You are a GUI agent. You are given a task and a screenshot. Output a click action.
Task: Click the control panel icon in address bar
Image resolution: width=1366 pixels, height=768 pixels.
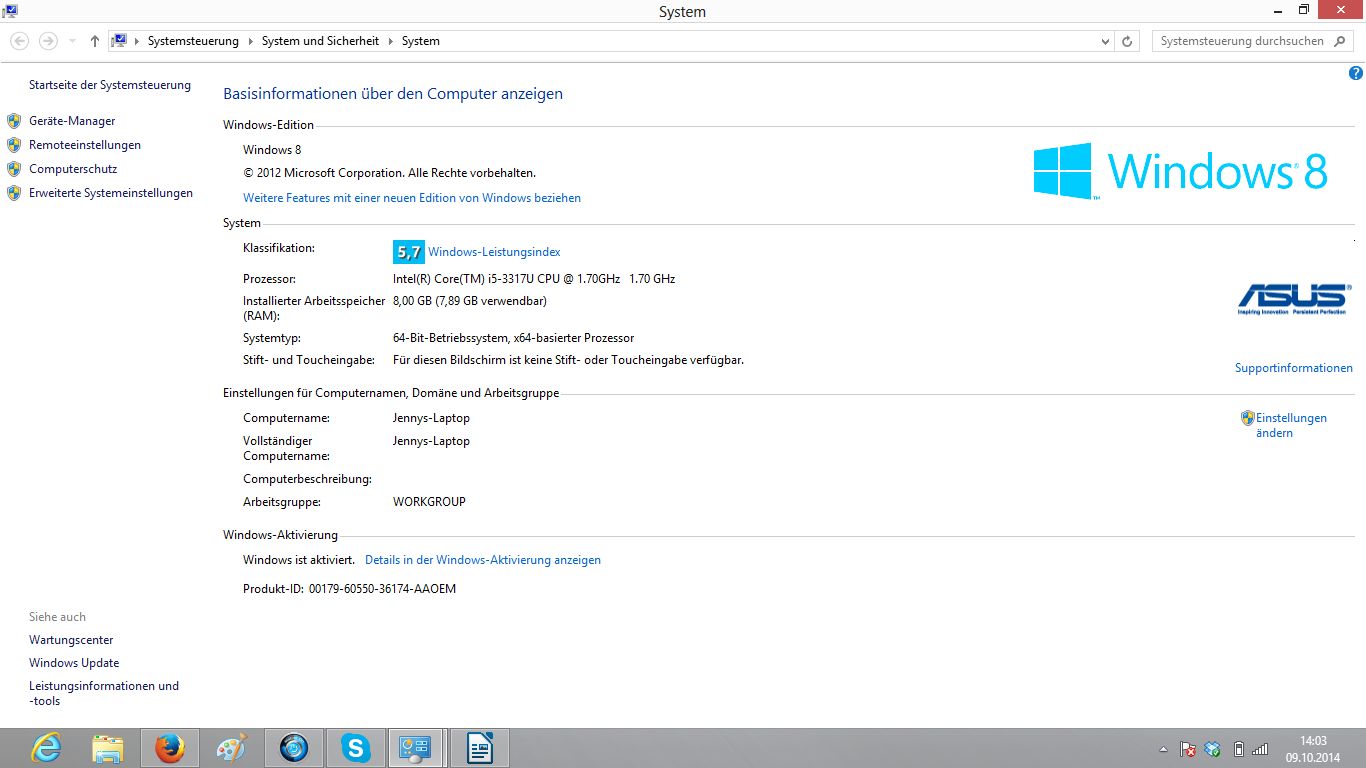tap(120, 41)
